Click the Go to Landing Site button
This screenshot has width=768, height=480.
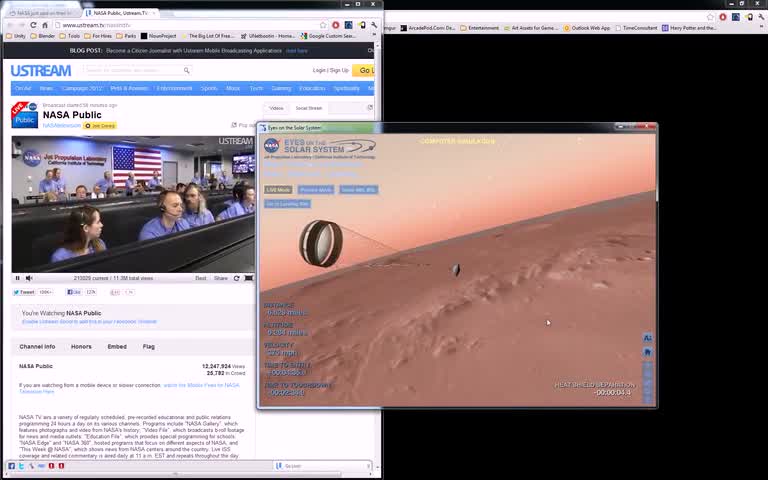[x=287, y=204]
